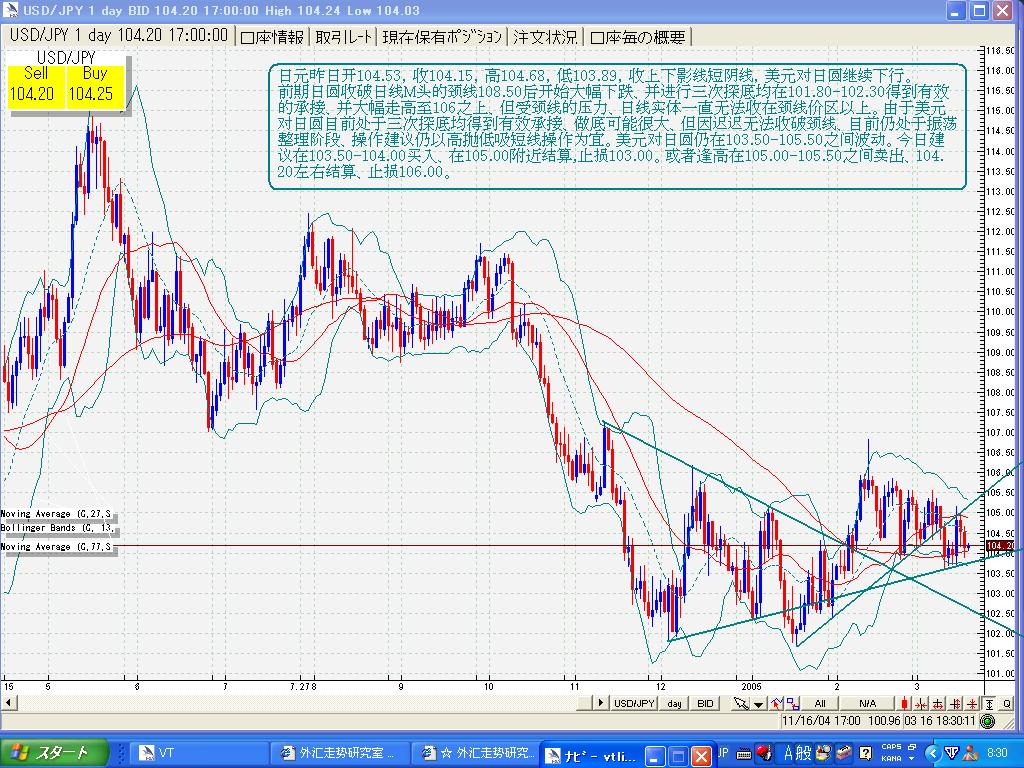Viewport: 1024px width, 768px height.
Task: Open the BID price type selector
Action: [706, 703]
